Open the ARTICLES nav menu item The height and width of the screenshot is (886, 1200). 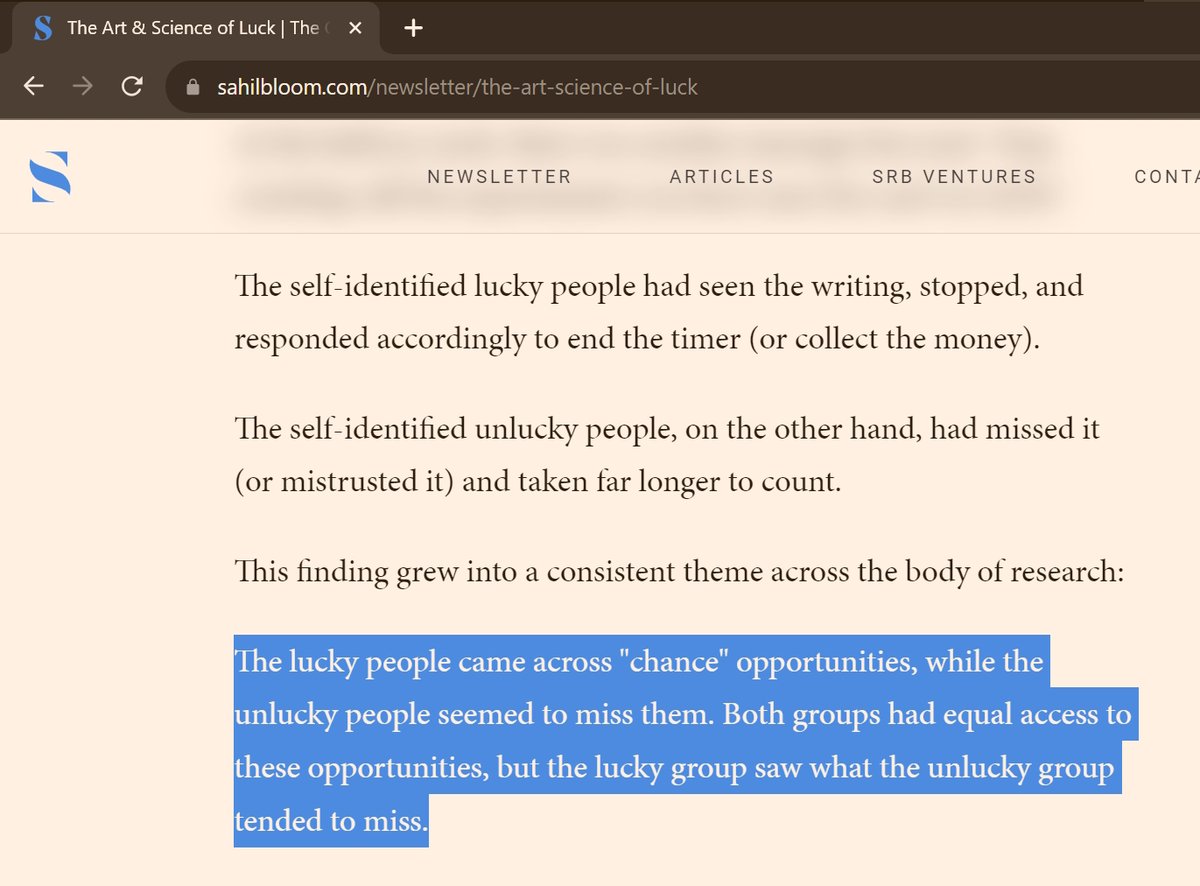pyautogui.click(x=722, y=177)
